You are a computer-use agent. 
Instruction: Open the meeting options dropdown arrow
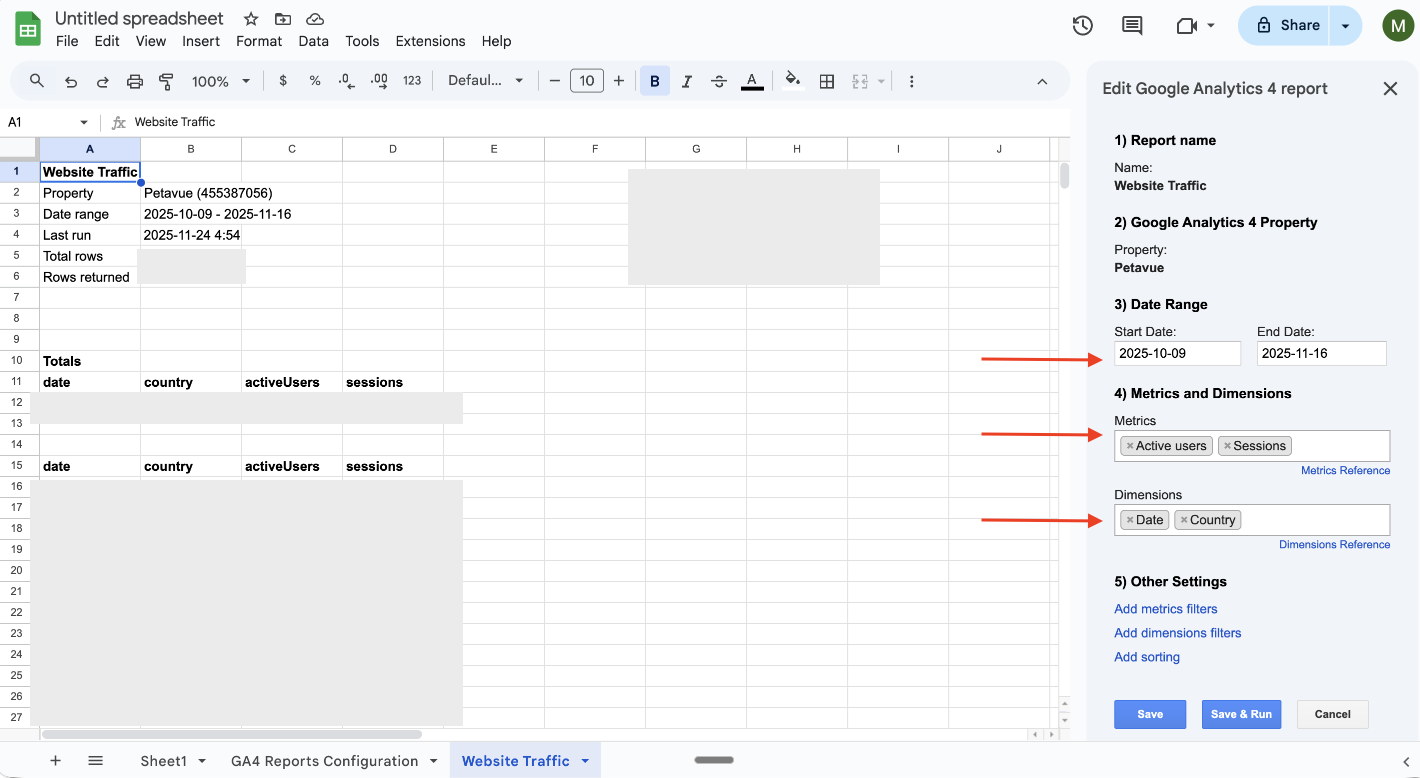[1211, 26]
